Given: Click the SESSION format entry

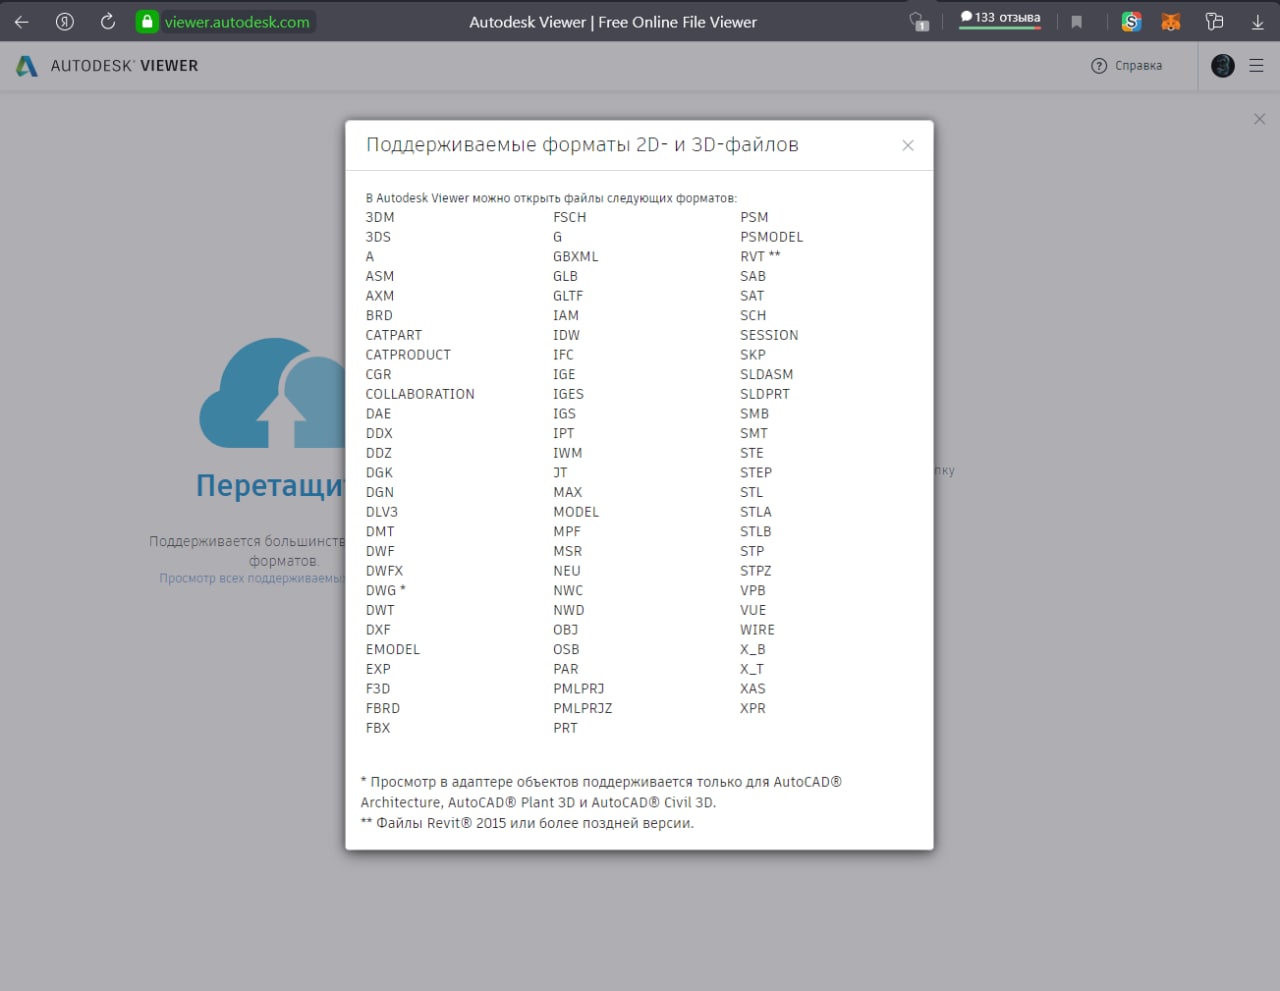Looking at the screenshot, I should (x=769, y=335).
